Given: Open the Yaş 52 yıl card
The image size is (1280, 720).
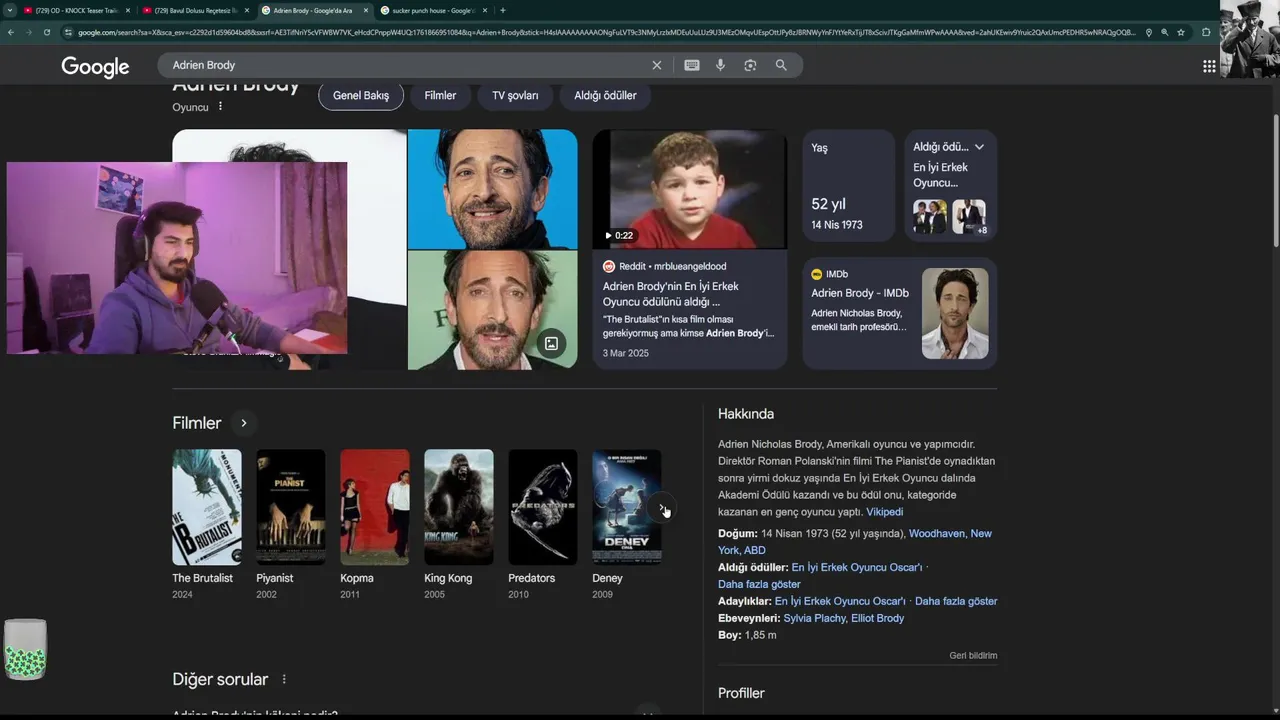Looking at the screenshot, I should click(849, 185).
